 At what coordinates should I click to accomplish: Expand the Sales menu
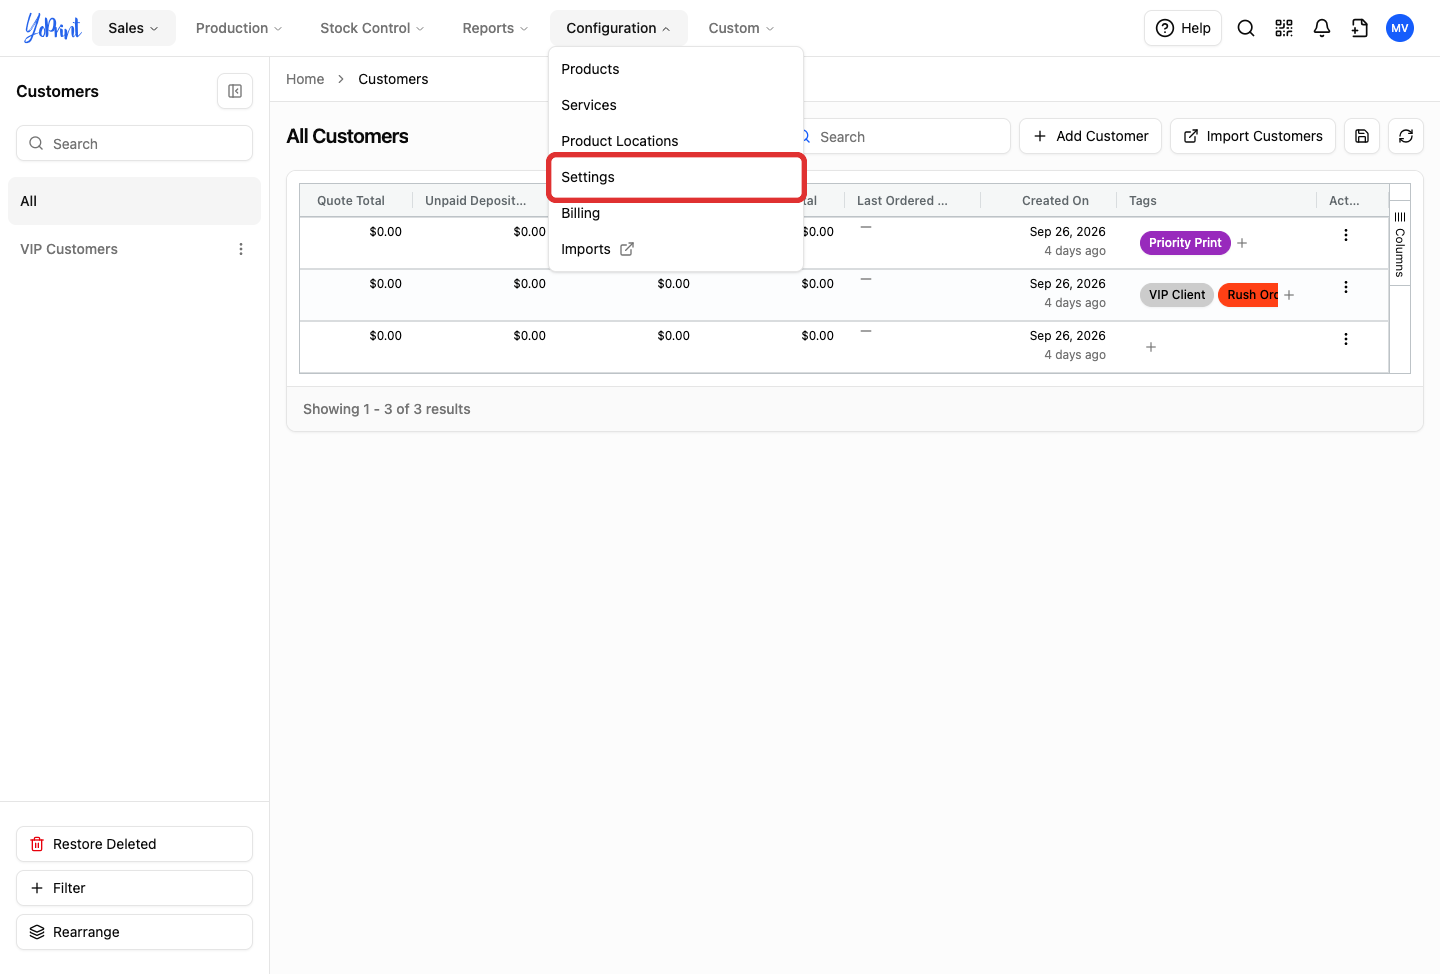point(134,28)
